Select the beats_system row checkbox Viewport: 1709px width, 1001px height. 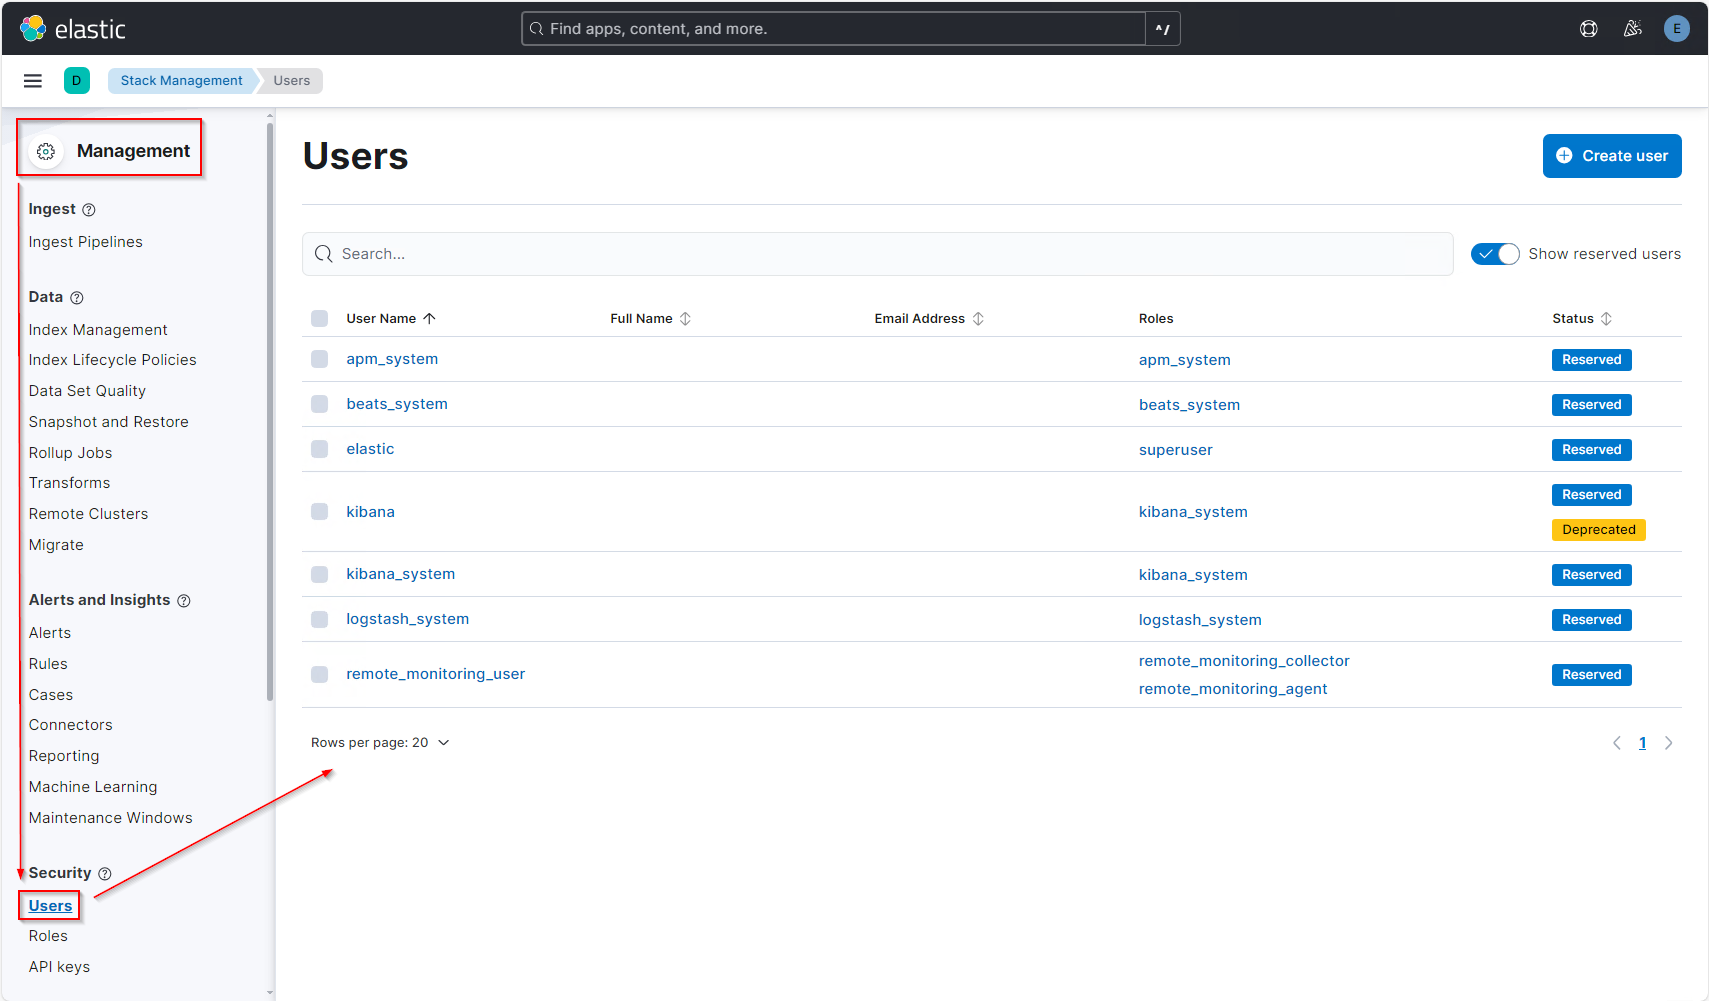click(320, 404)
